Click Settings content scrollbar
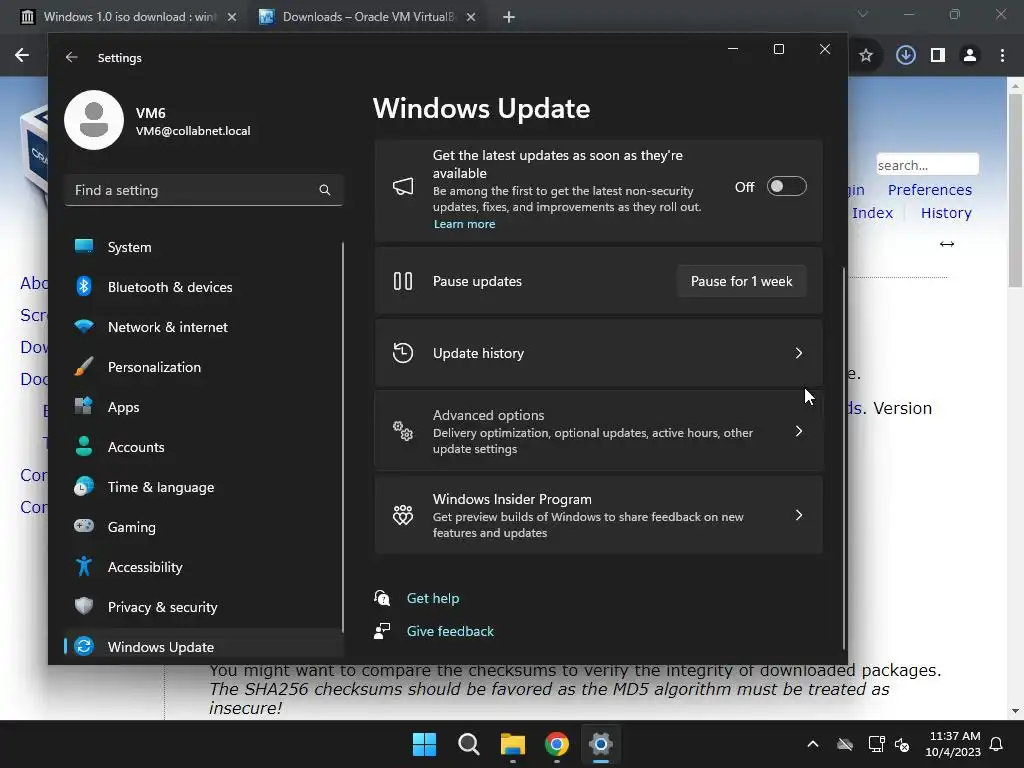1024x768 pixels. click(x=844, y=457)
